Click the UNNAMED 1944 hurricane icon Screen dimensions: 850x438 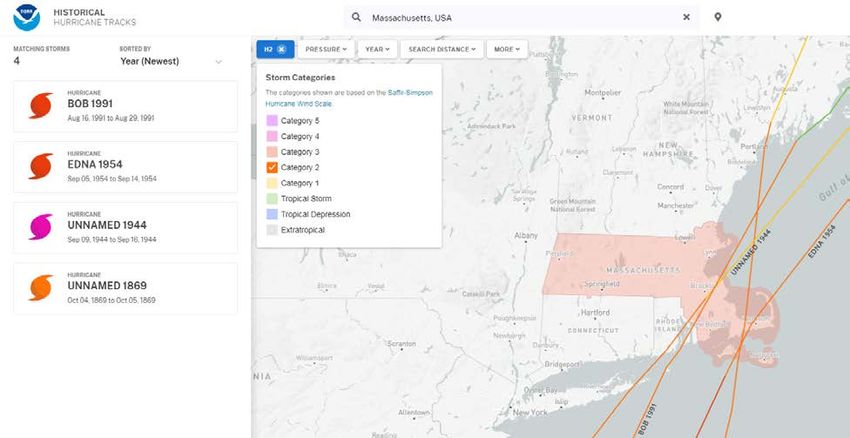point(41,227)
